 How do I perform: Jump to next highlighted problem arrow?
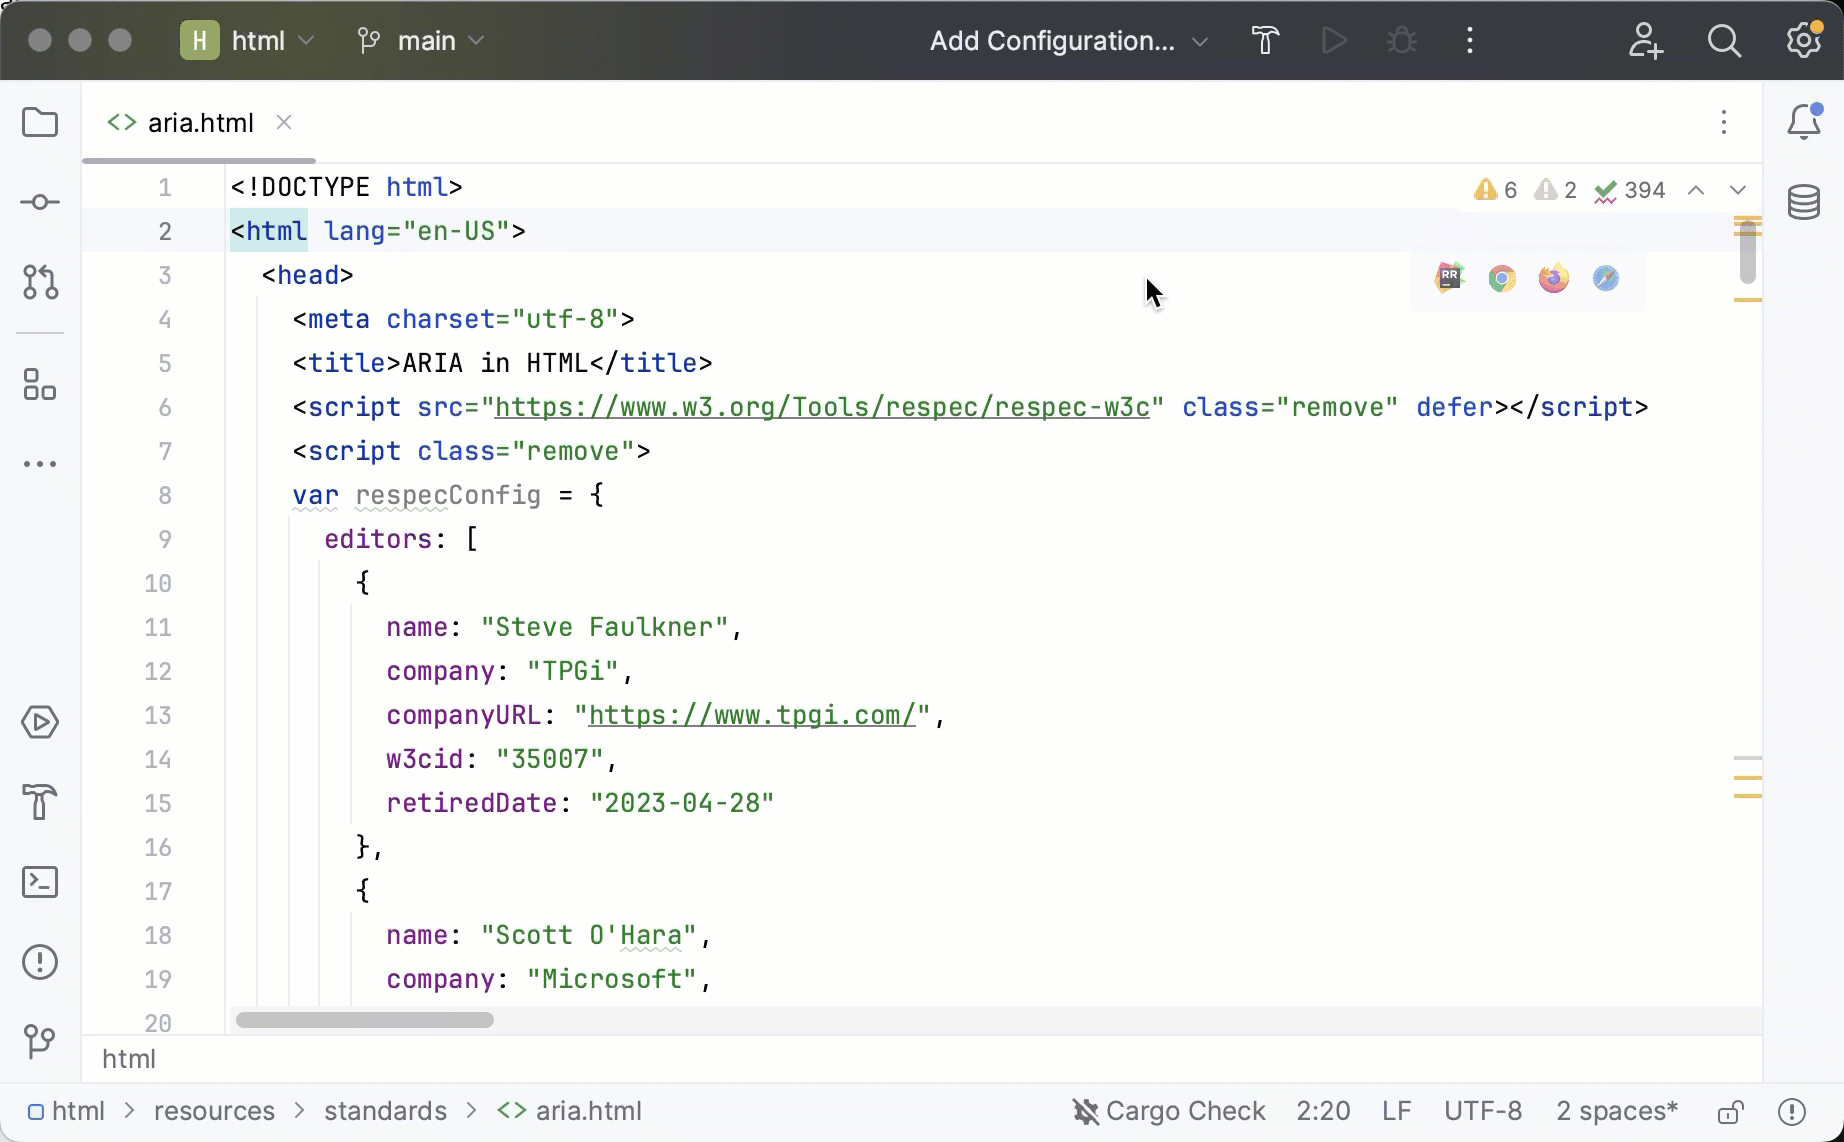1738,190
